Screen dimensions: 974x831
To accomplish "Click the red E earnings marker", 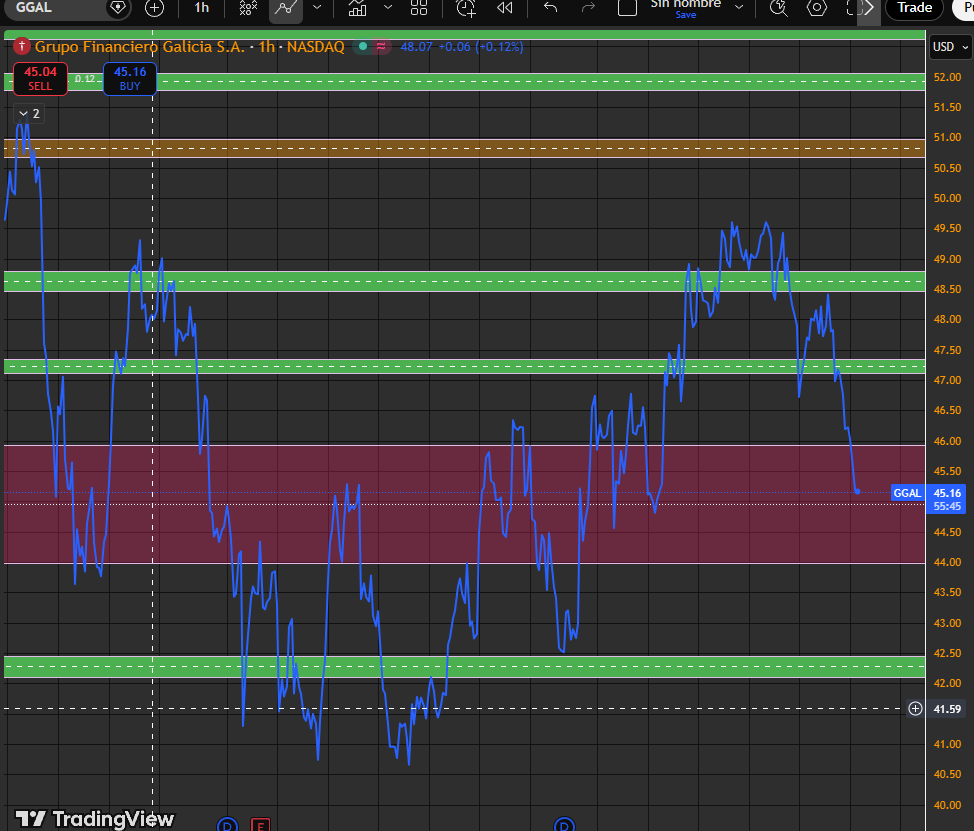I will point(260,824).
